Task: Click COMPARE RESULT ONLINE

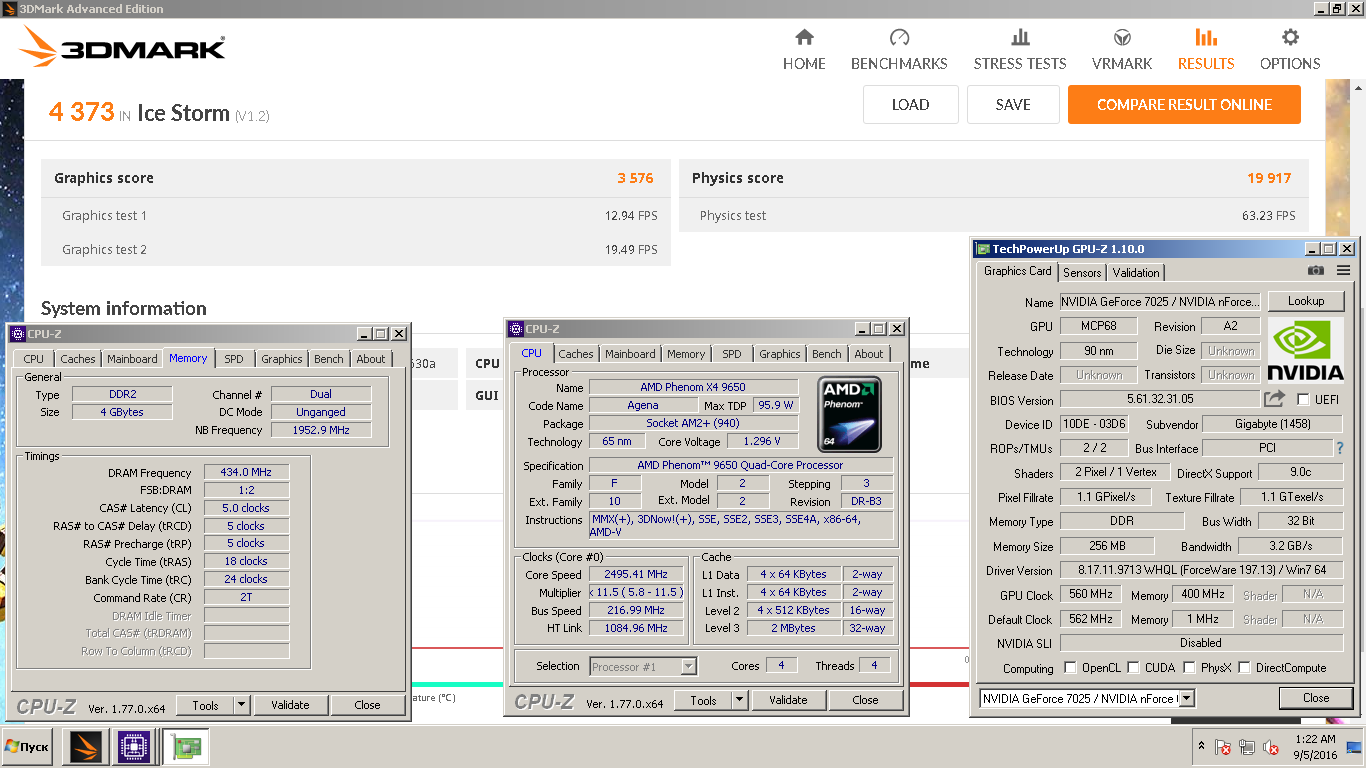Action: [x=1184, y=104]
